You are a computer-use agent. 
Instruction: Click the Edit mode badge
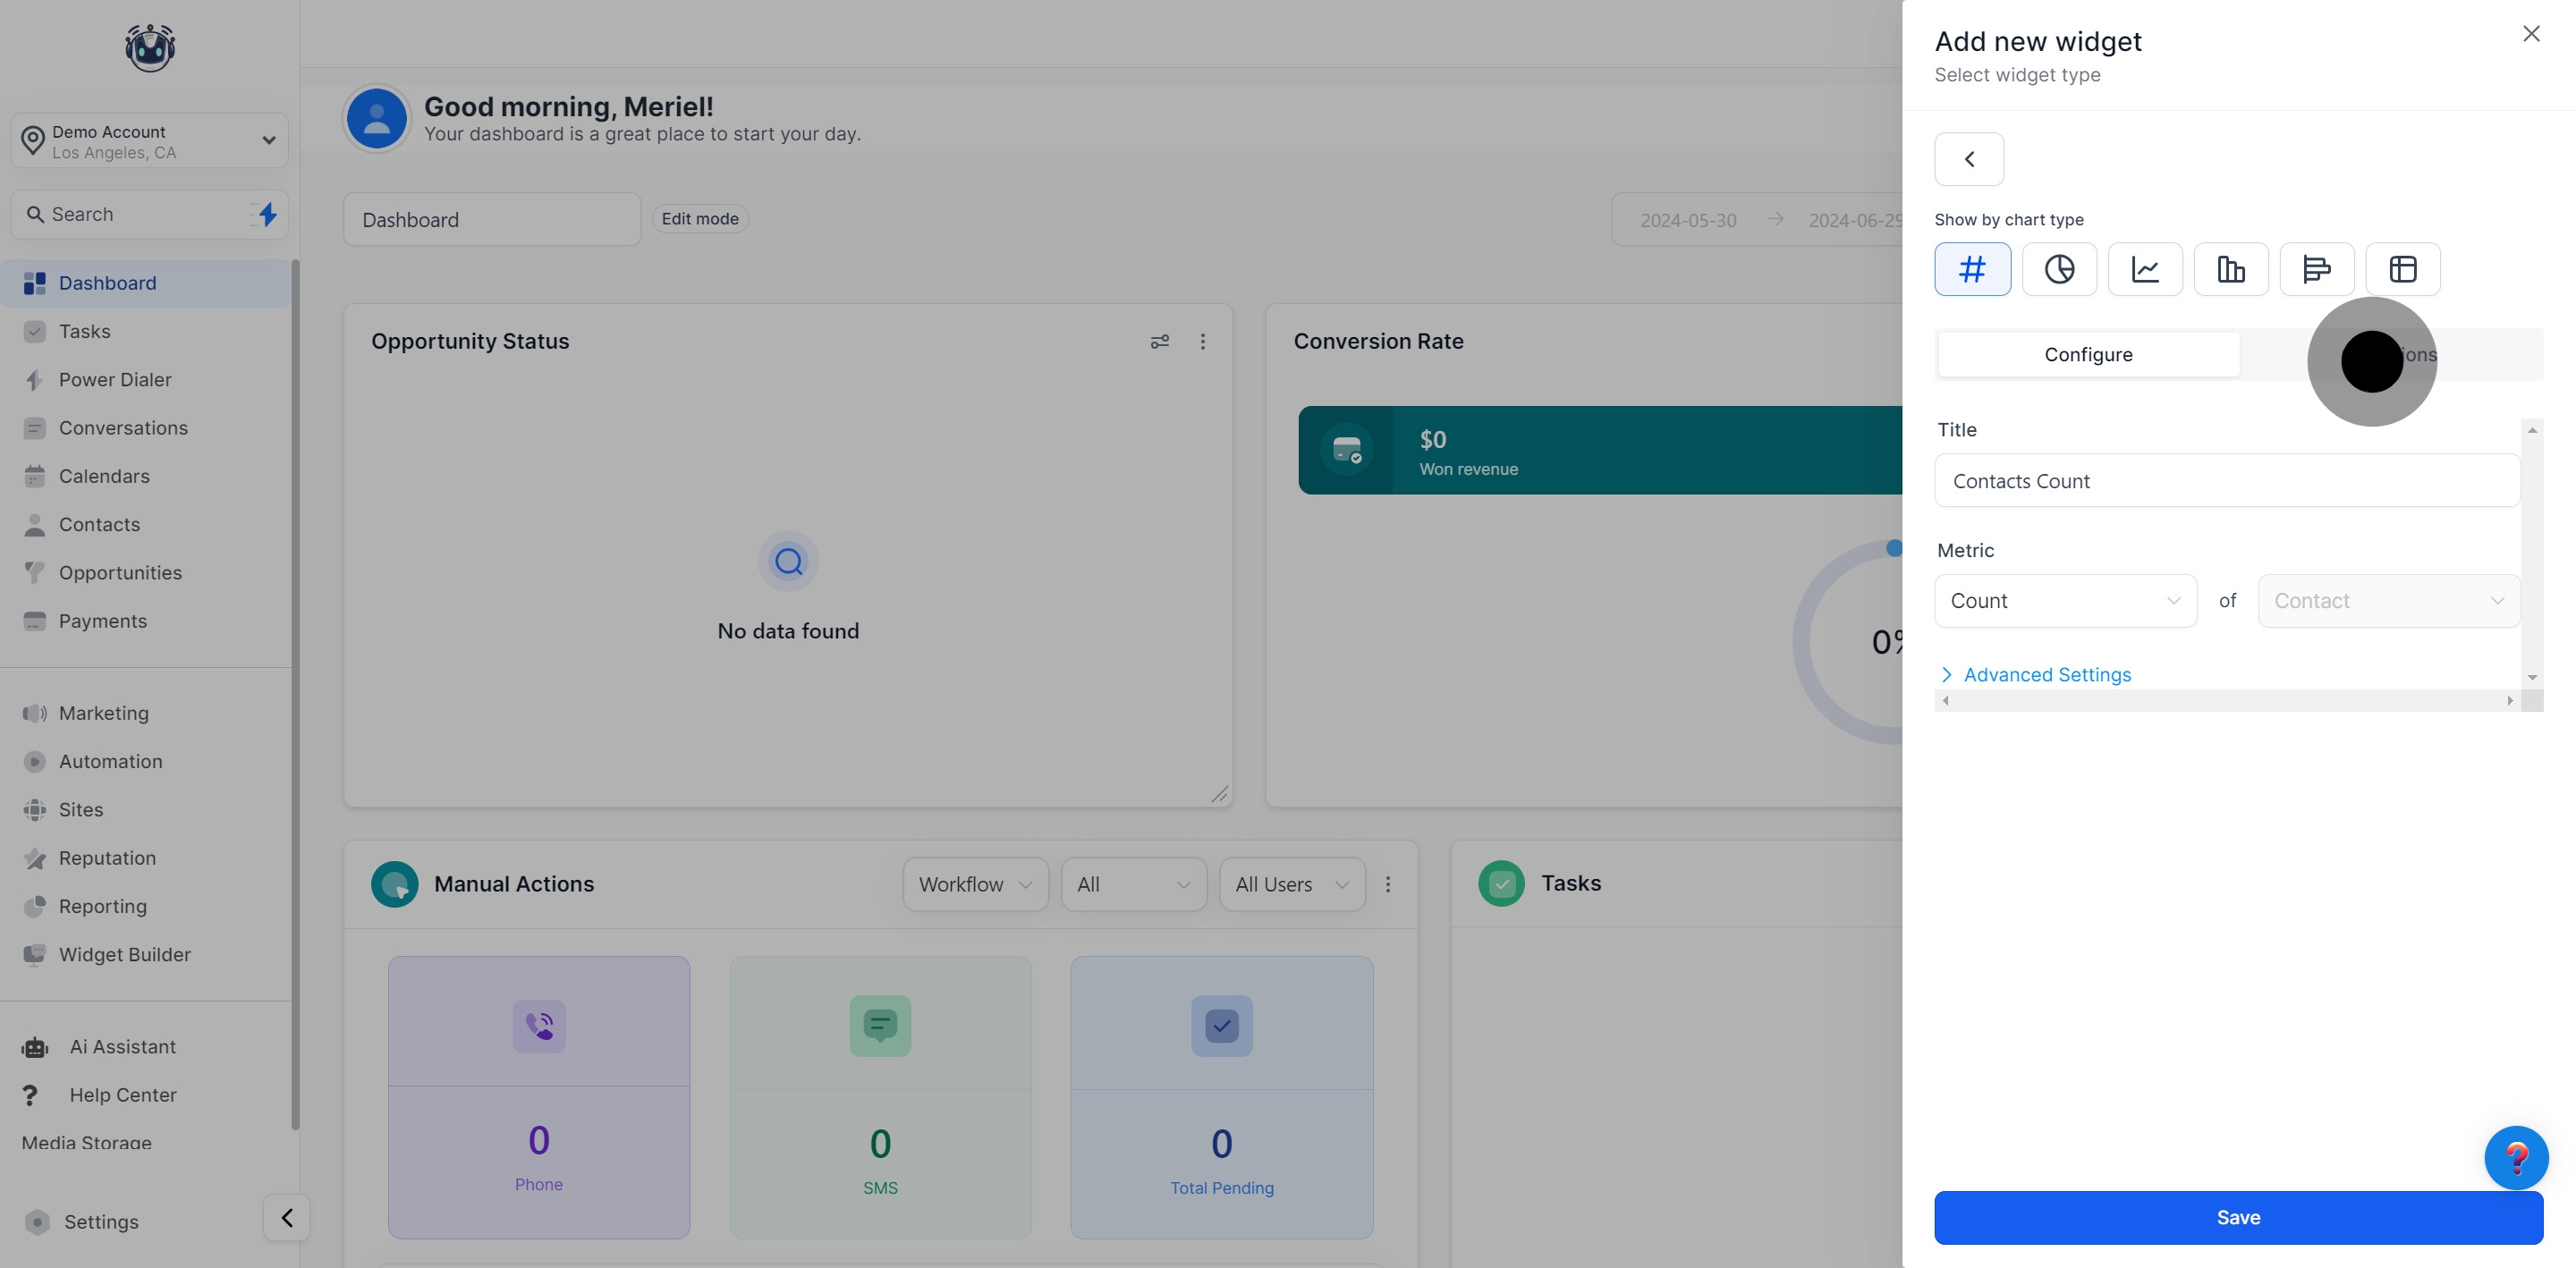(x=700, y=219)
